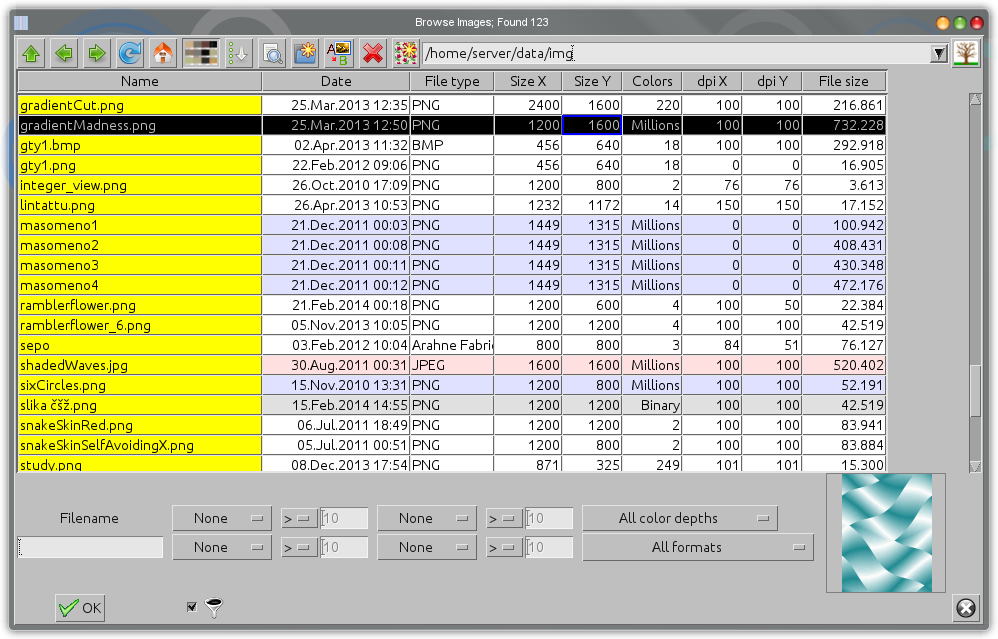Viewport: 998px width, 639px height.
Task: Go up one directory with green up arrow
Action: (x=31, y=53)
